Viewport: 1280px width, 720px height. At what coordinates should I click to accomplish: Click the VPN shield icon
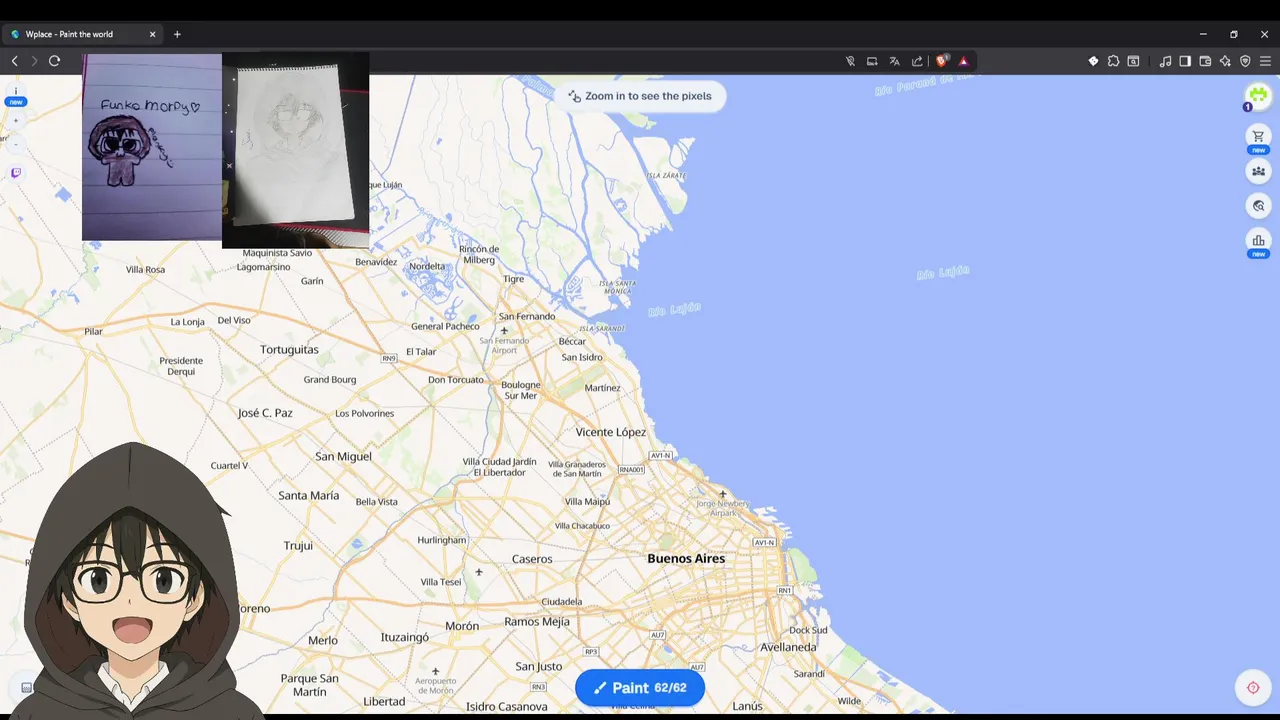pos(1245,61)
